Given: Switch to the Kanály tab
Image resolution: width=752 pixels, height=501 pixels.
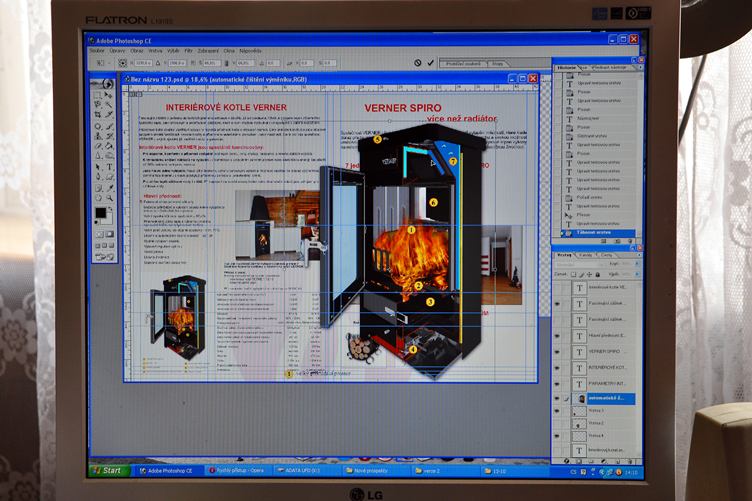Looking at the screenshot, I should pos(586,255).
